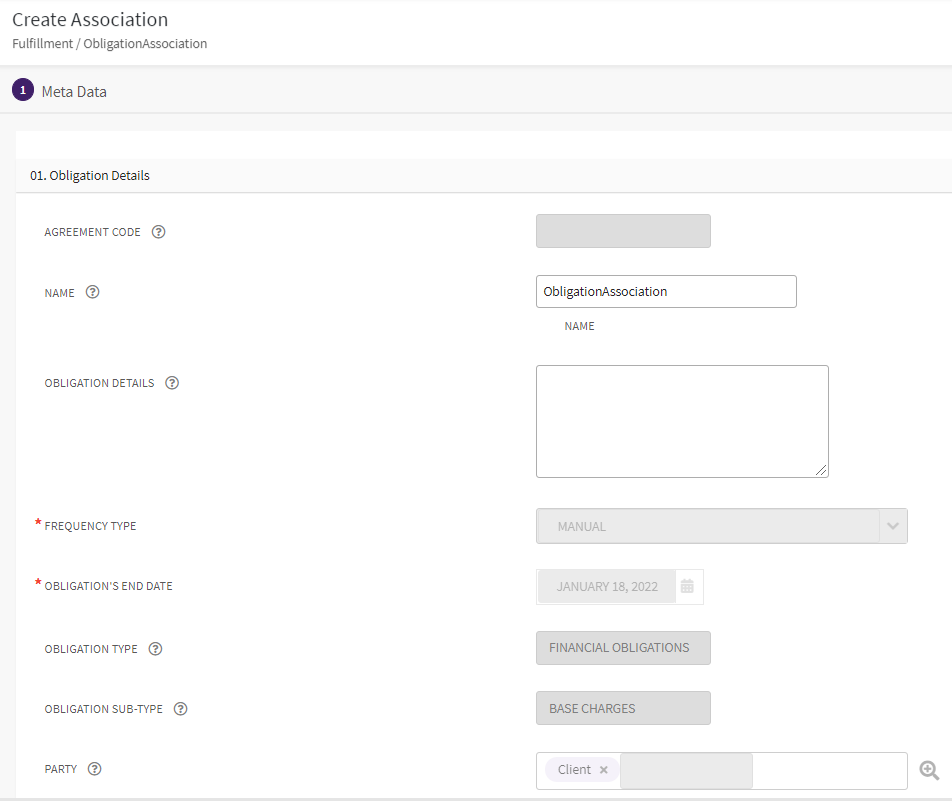The width and height of the screenshot is (952, 801).
Task: Click the Obligation's End Date field
Action: (607, 587)
